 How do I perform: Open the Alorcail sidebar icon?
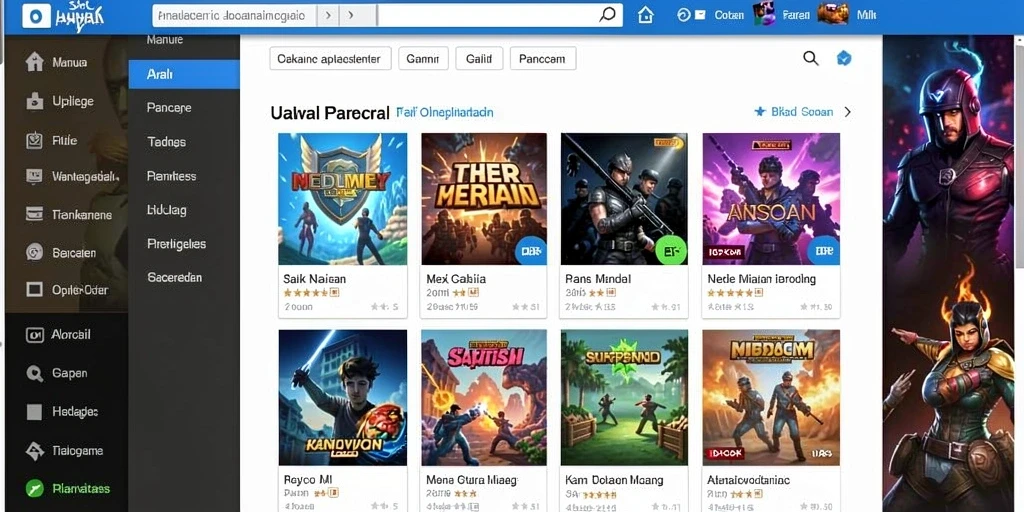[x=34, y=335]
